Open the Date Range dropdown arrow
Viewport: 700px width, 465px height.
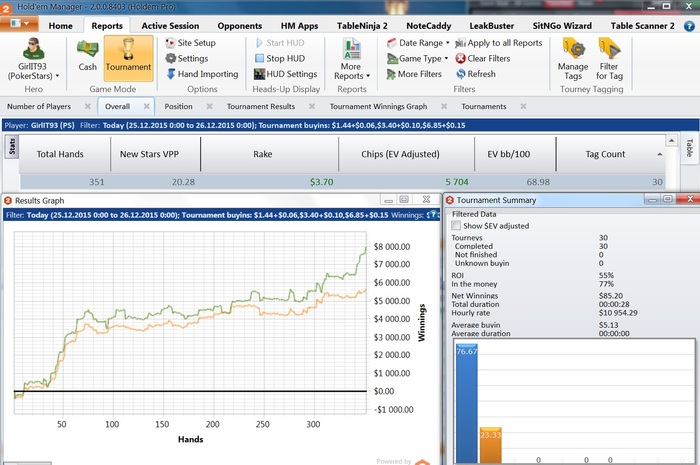click(447, 43)
